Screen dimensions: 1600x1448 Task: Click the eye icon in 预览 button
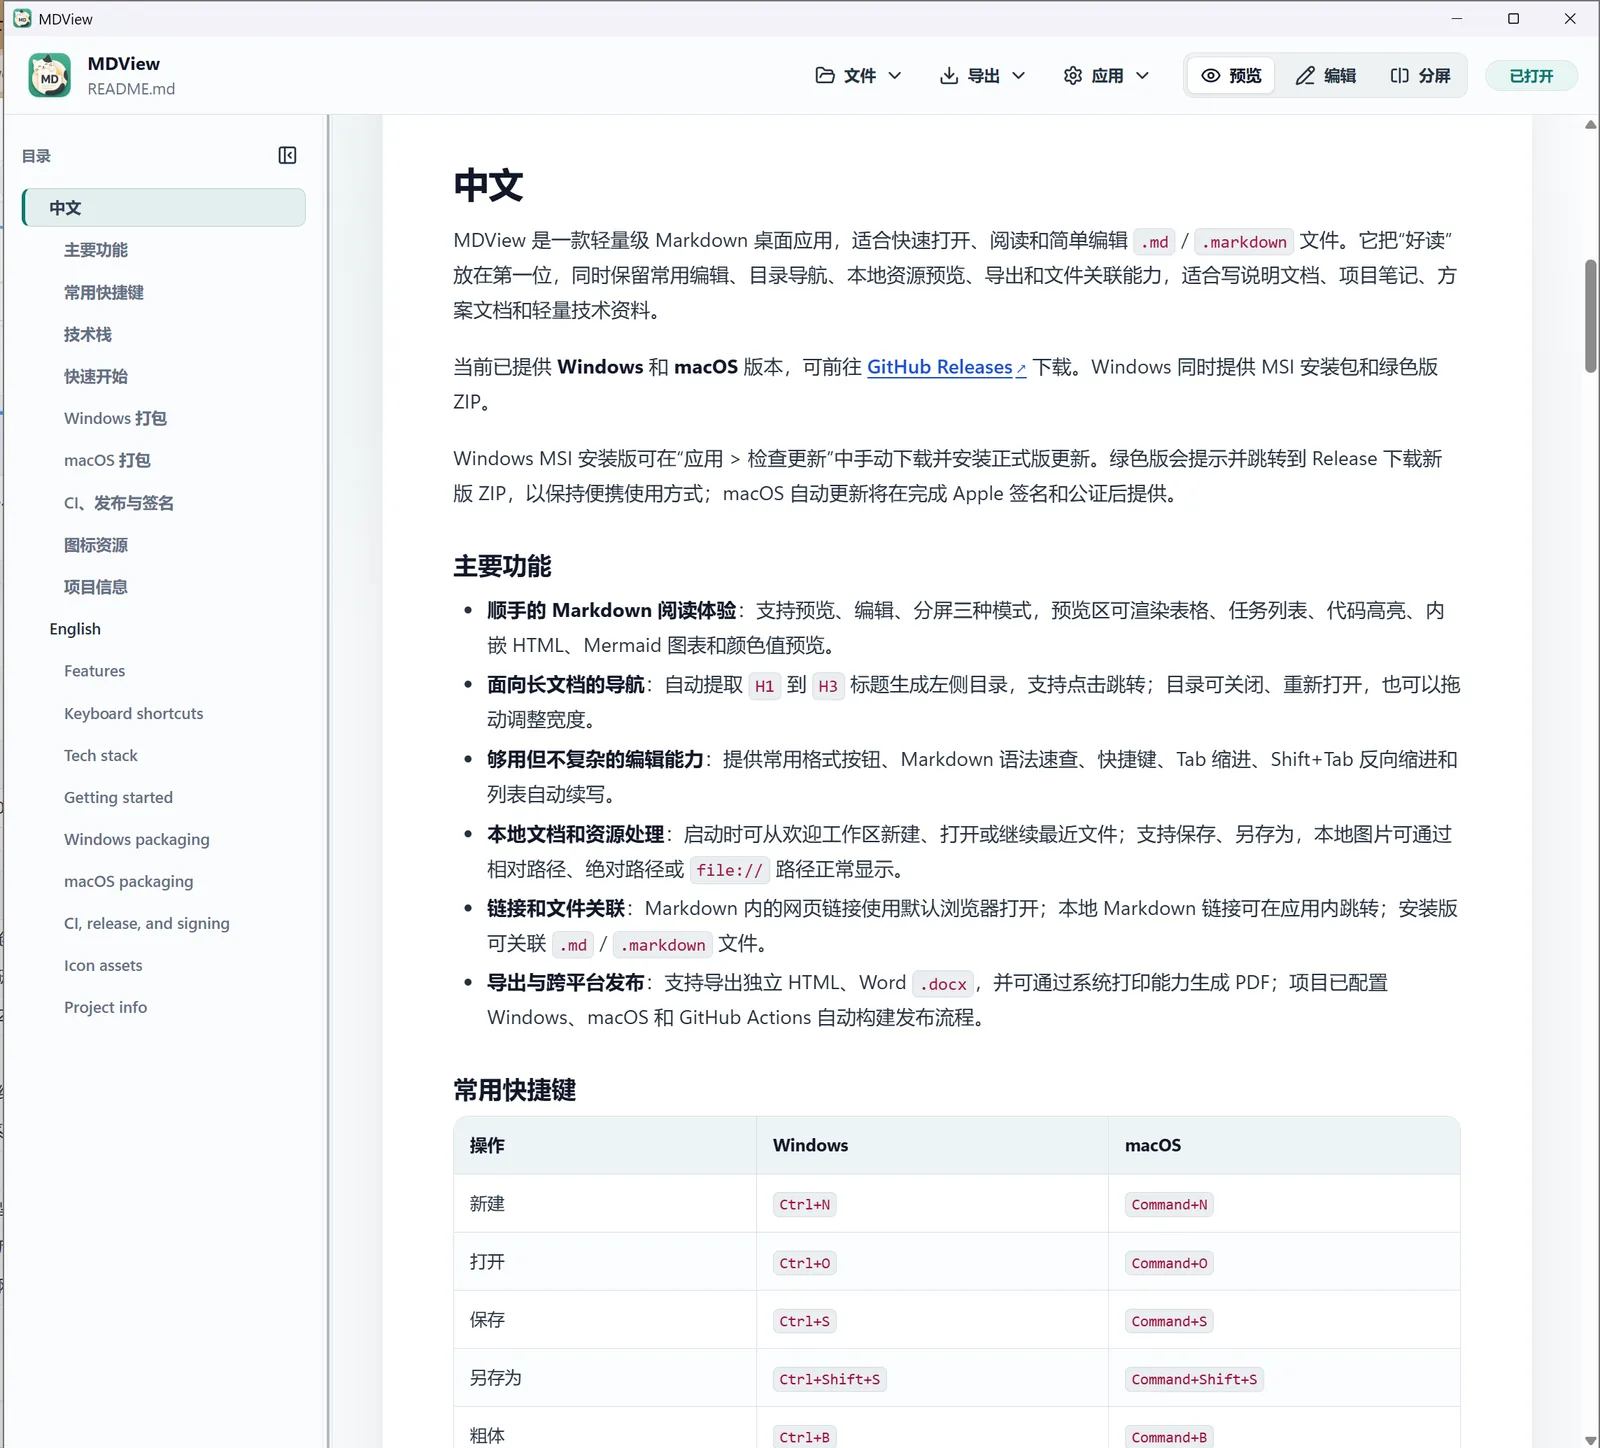click(x=1211, y=76)
